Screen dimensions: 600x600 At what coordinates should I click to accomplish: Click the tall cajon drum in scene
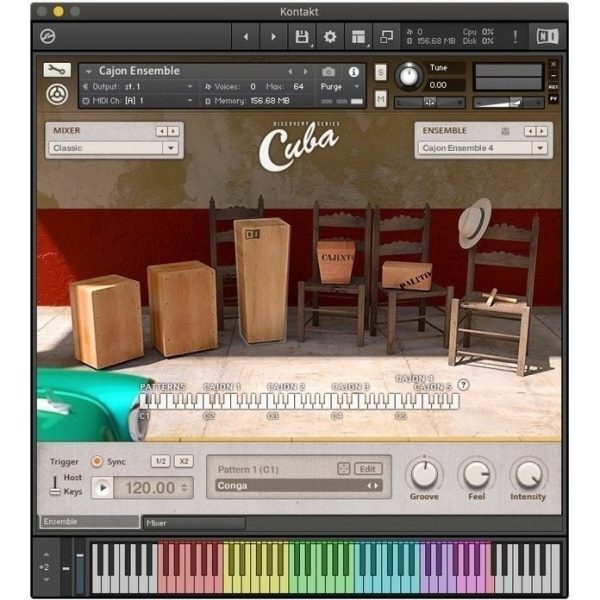tap(262, 280)
